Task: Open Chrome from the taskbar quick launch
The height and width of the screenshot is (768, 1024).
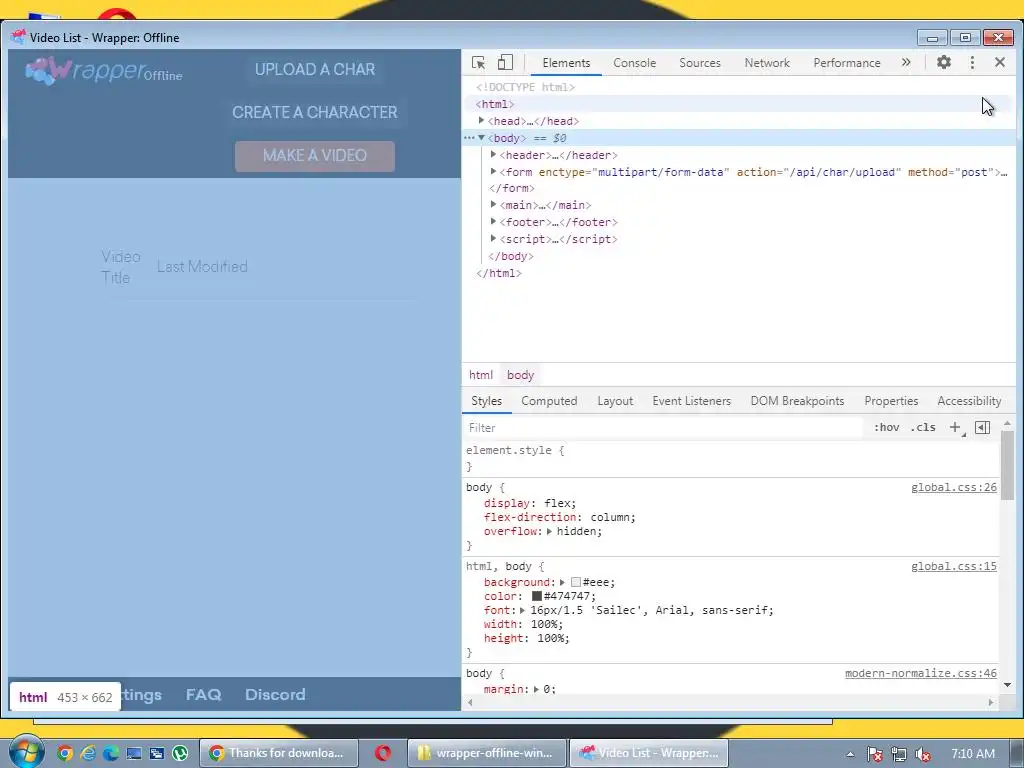Action: [x=65, y=753]
